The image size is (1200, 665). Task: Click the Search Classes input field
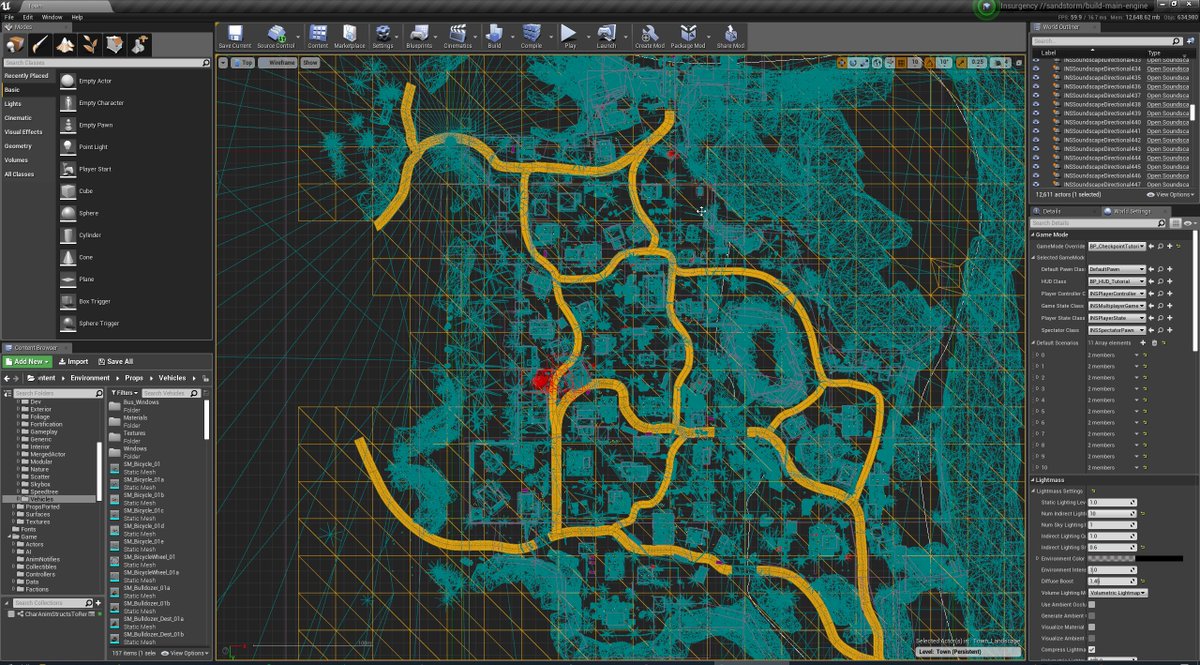coord(107,63)
